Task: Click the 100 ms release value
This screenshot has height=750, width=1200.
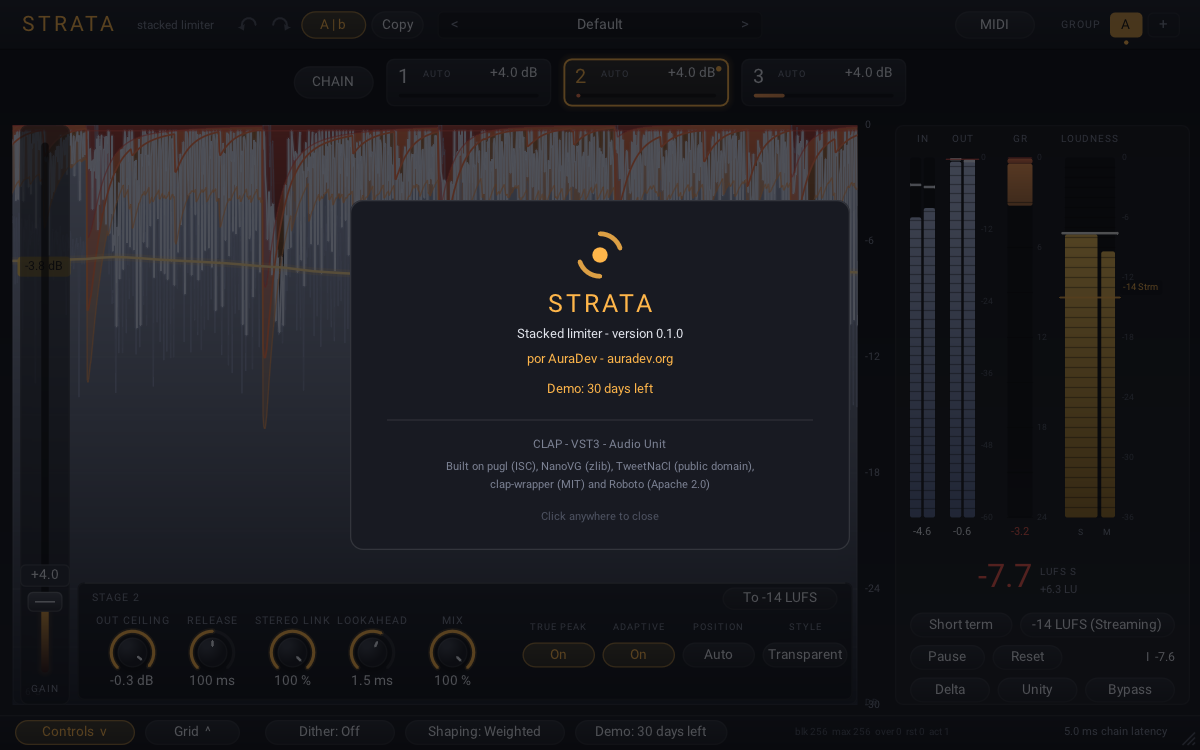Action: (212, 680)
